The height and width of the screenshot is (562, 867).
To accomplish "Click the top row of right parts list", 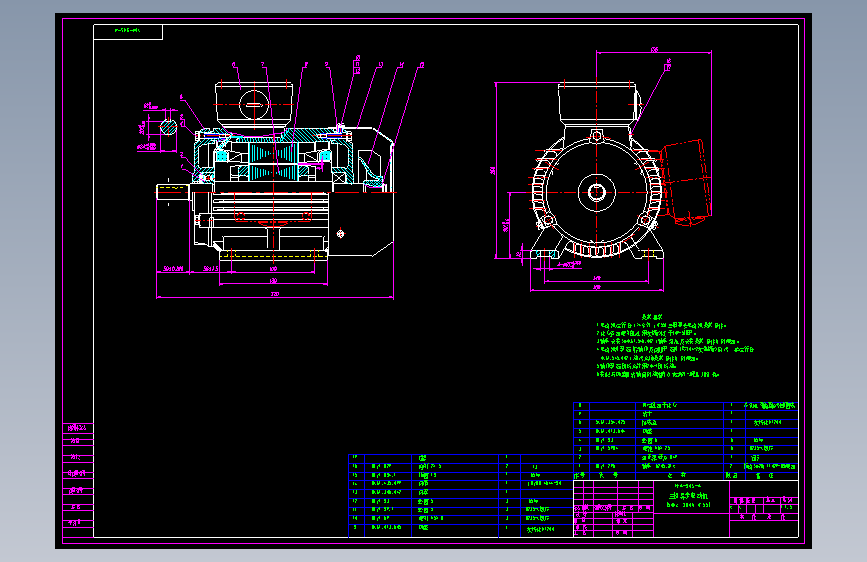I will coord(686,405).
